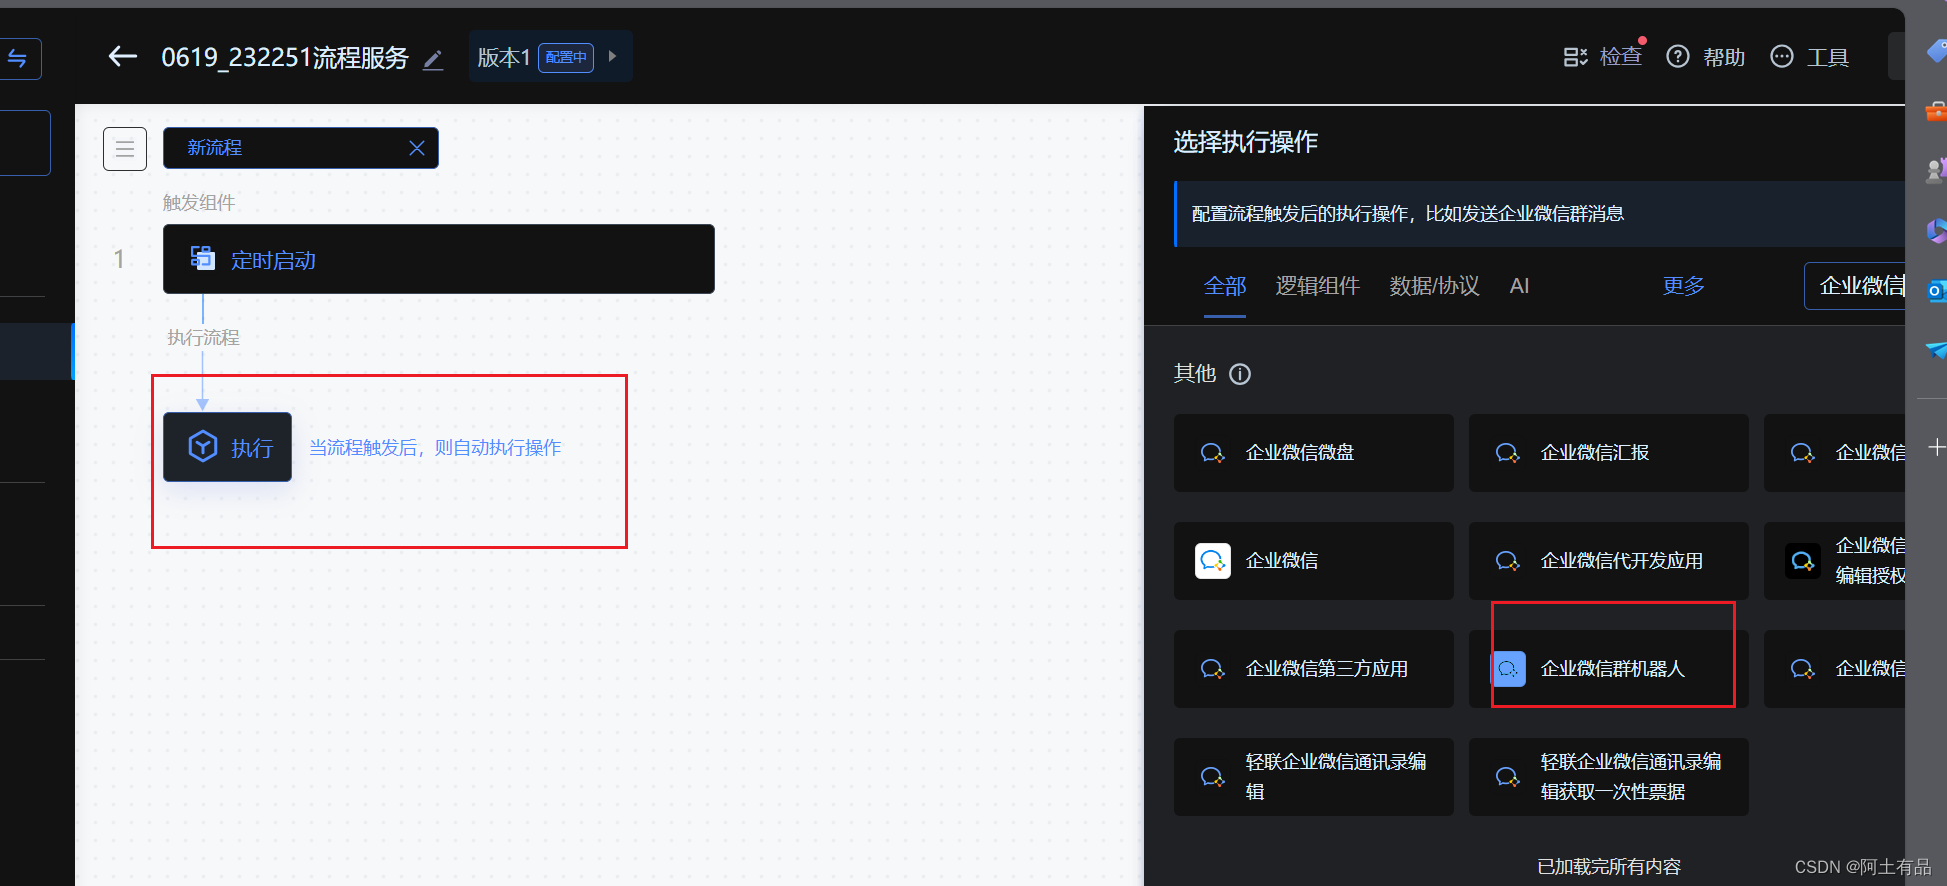Image resolution: width=1947 pixels, height=886 pixels.
Task: Open the 检查 check panel
Action: tap(1603, 57)
